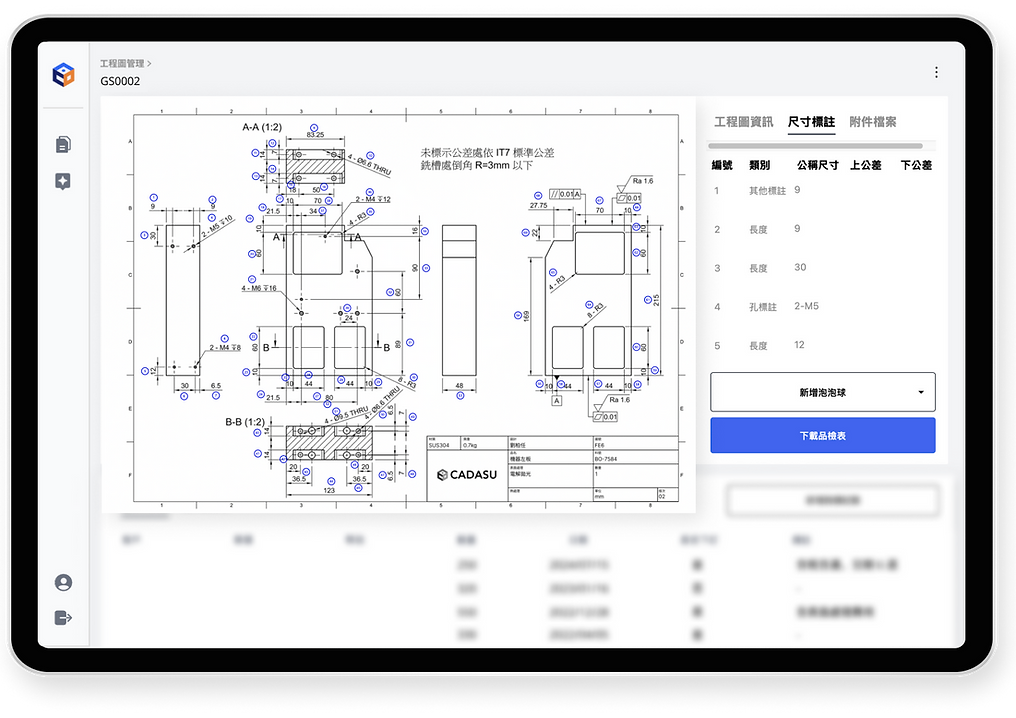Viewport: 1016px width, 718px height.
Task: Click balloon below the 48 dimension
Action: tap(460, 395)
